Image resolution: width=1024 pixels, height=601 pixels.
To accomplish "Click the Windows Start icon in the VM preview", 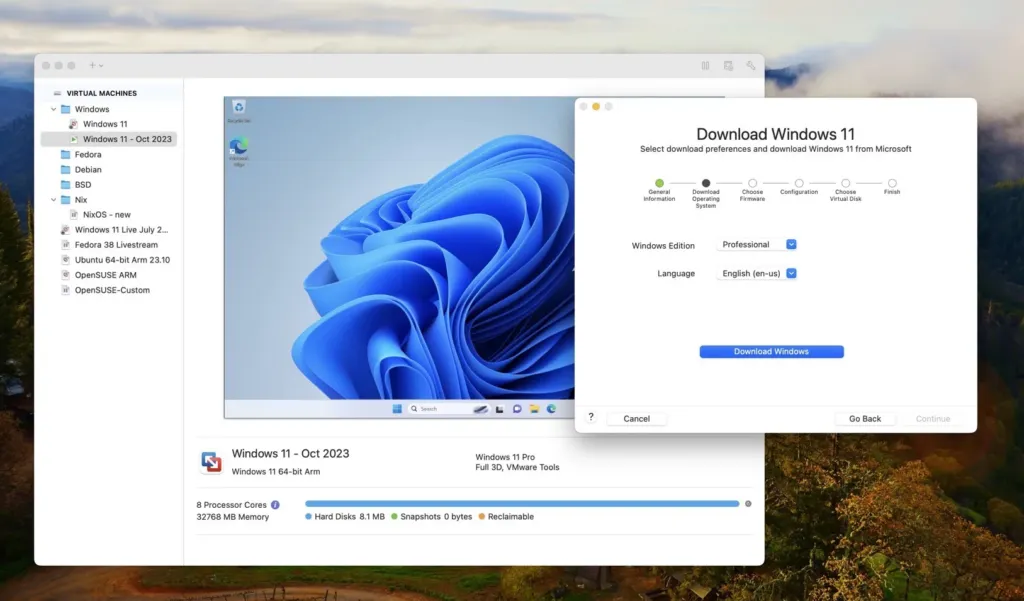I will click(x=397, y=409).
